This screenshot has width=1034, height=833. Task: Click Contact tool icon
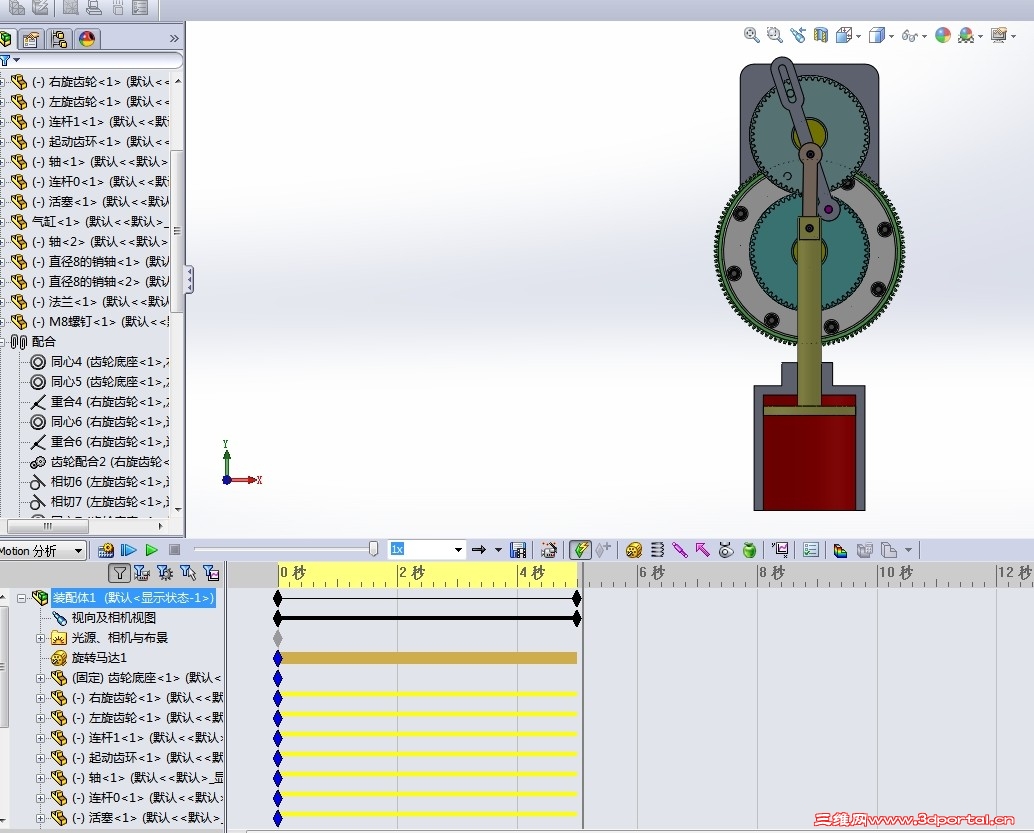coord(726,549)
